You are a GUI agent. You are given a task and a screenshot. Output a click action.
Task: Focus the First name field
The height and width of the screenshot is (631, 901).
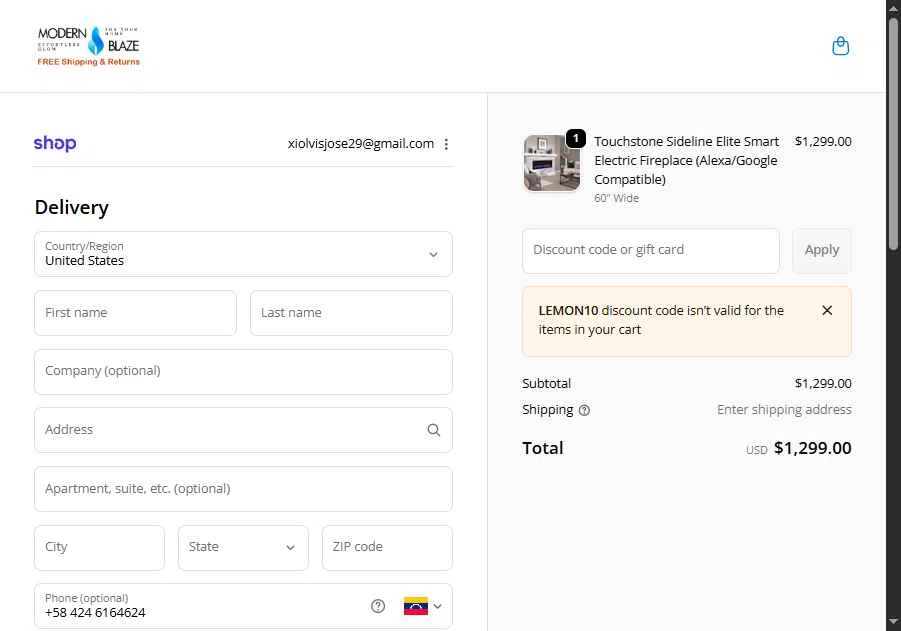135,313
